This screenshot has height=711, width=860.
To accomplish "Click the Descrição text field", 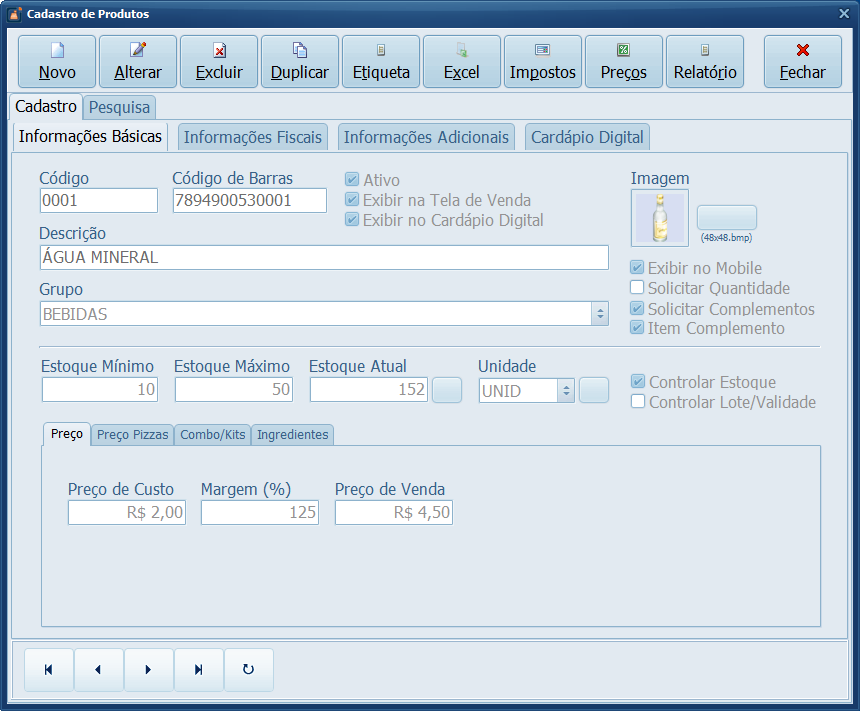I will tap(324, 258).
